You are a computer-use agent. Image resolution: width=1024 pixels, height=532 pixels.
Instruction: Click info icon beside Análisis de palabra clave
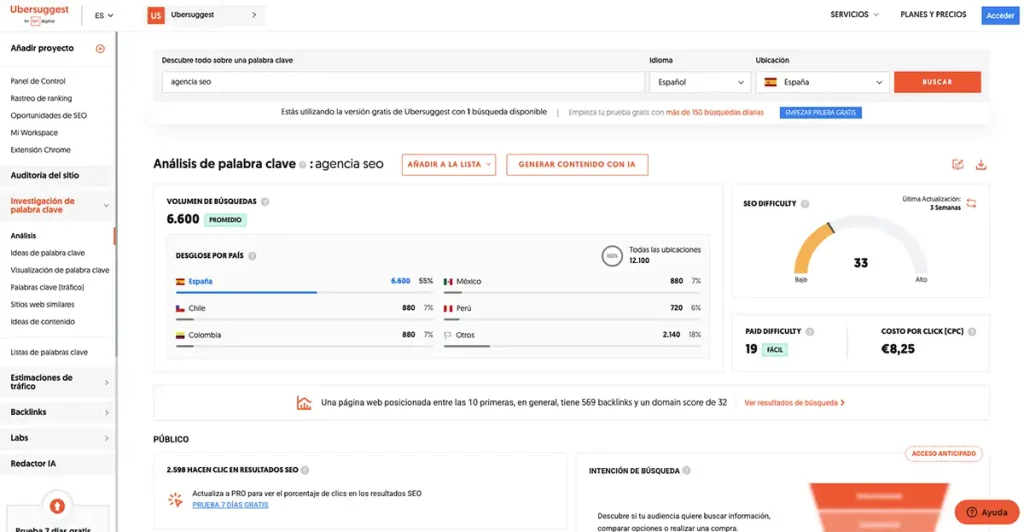(302, 165)
